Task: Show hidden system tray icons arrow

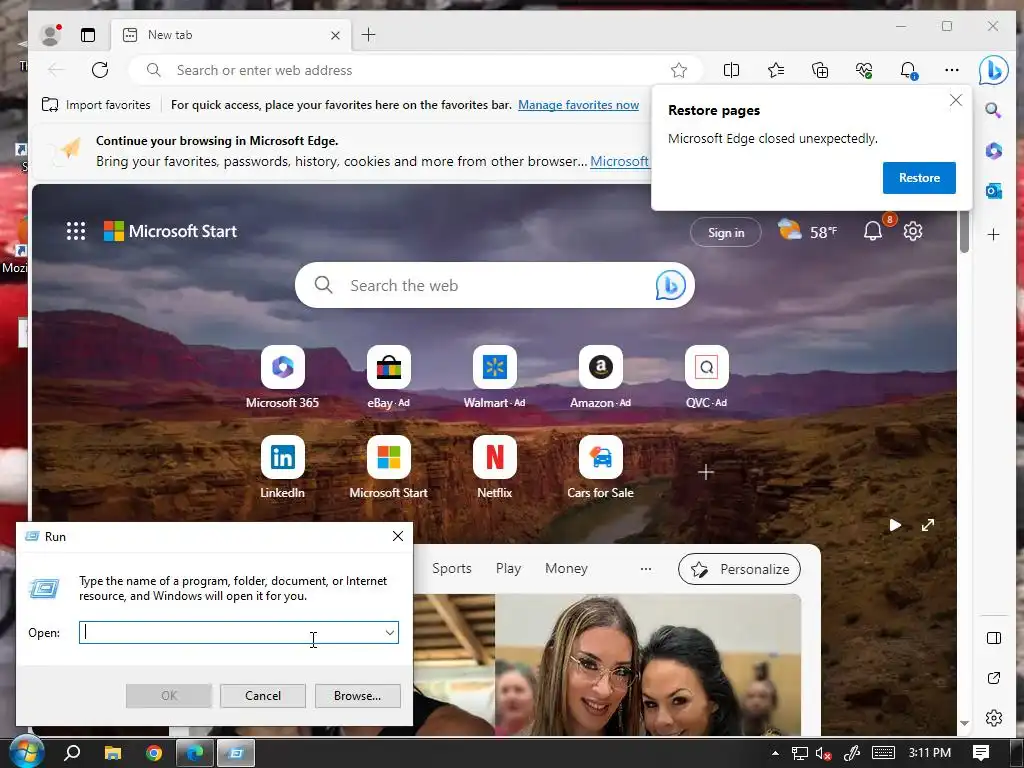Action: (x=775, y=752)
